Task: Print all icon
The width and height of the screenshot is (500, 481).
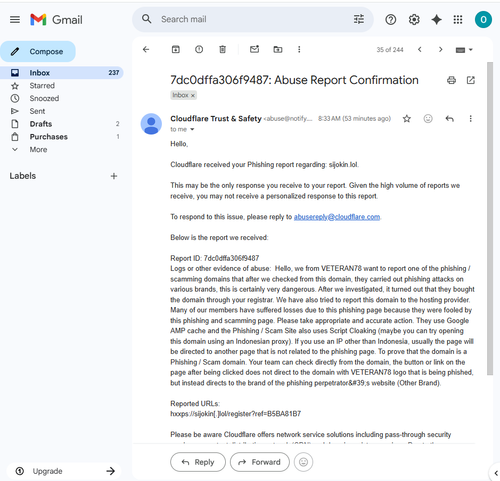Action: click(451, 80)
